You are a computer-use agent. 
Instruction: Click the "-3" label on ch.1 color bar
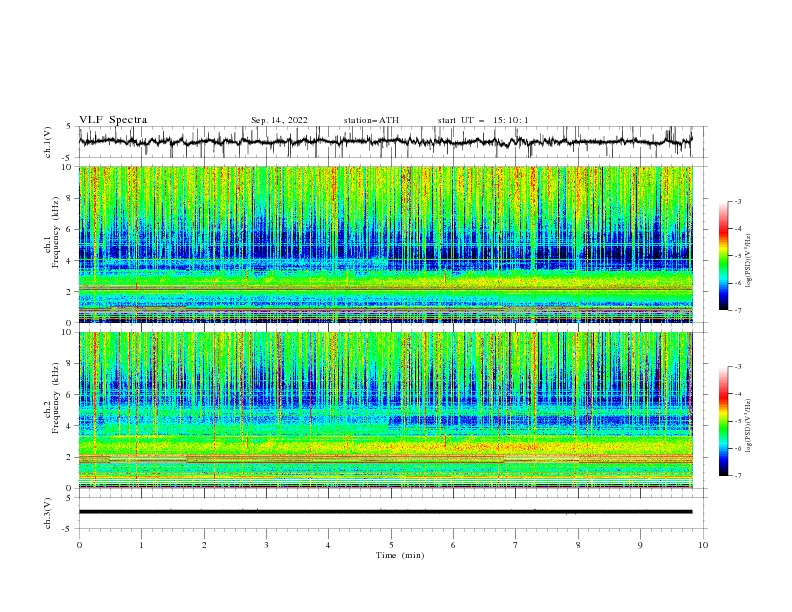[x=738, y=201]
